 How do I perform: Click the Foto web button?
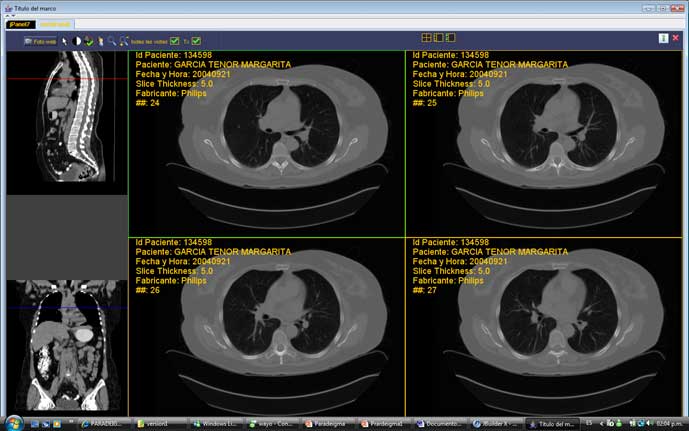click(x=41, y=41)
